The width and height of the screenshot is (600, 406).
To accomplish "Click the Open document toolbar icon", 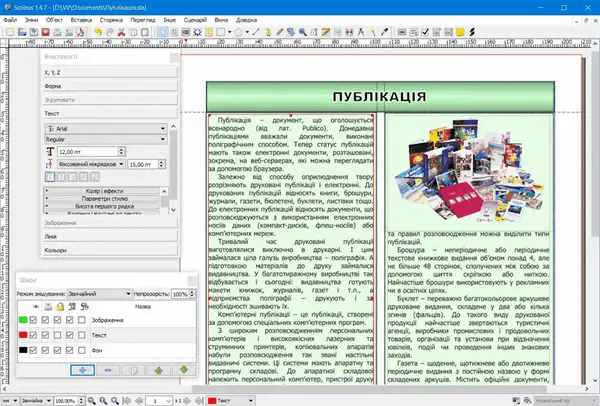I will (22, 32).
